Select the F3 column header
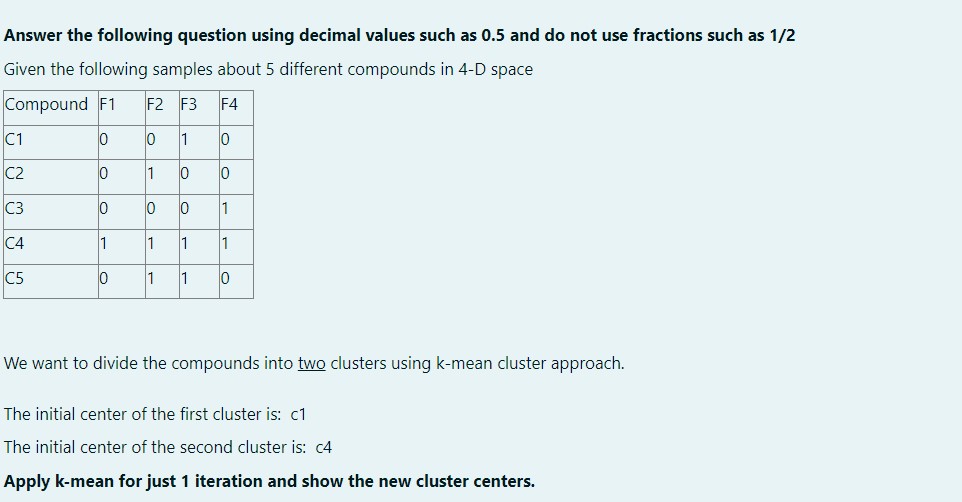Screen dimensions: 962x502 tap(199, 108)
